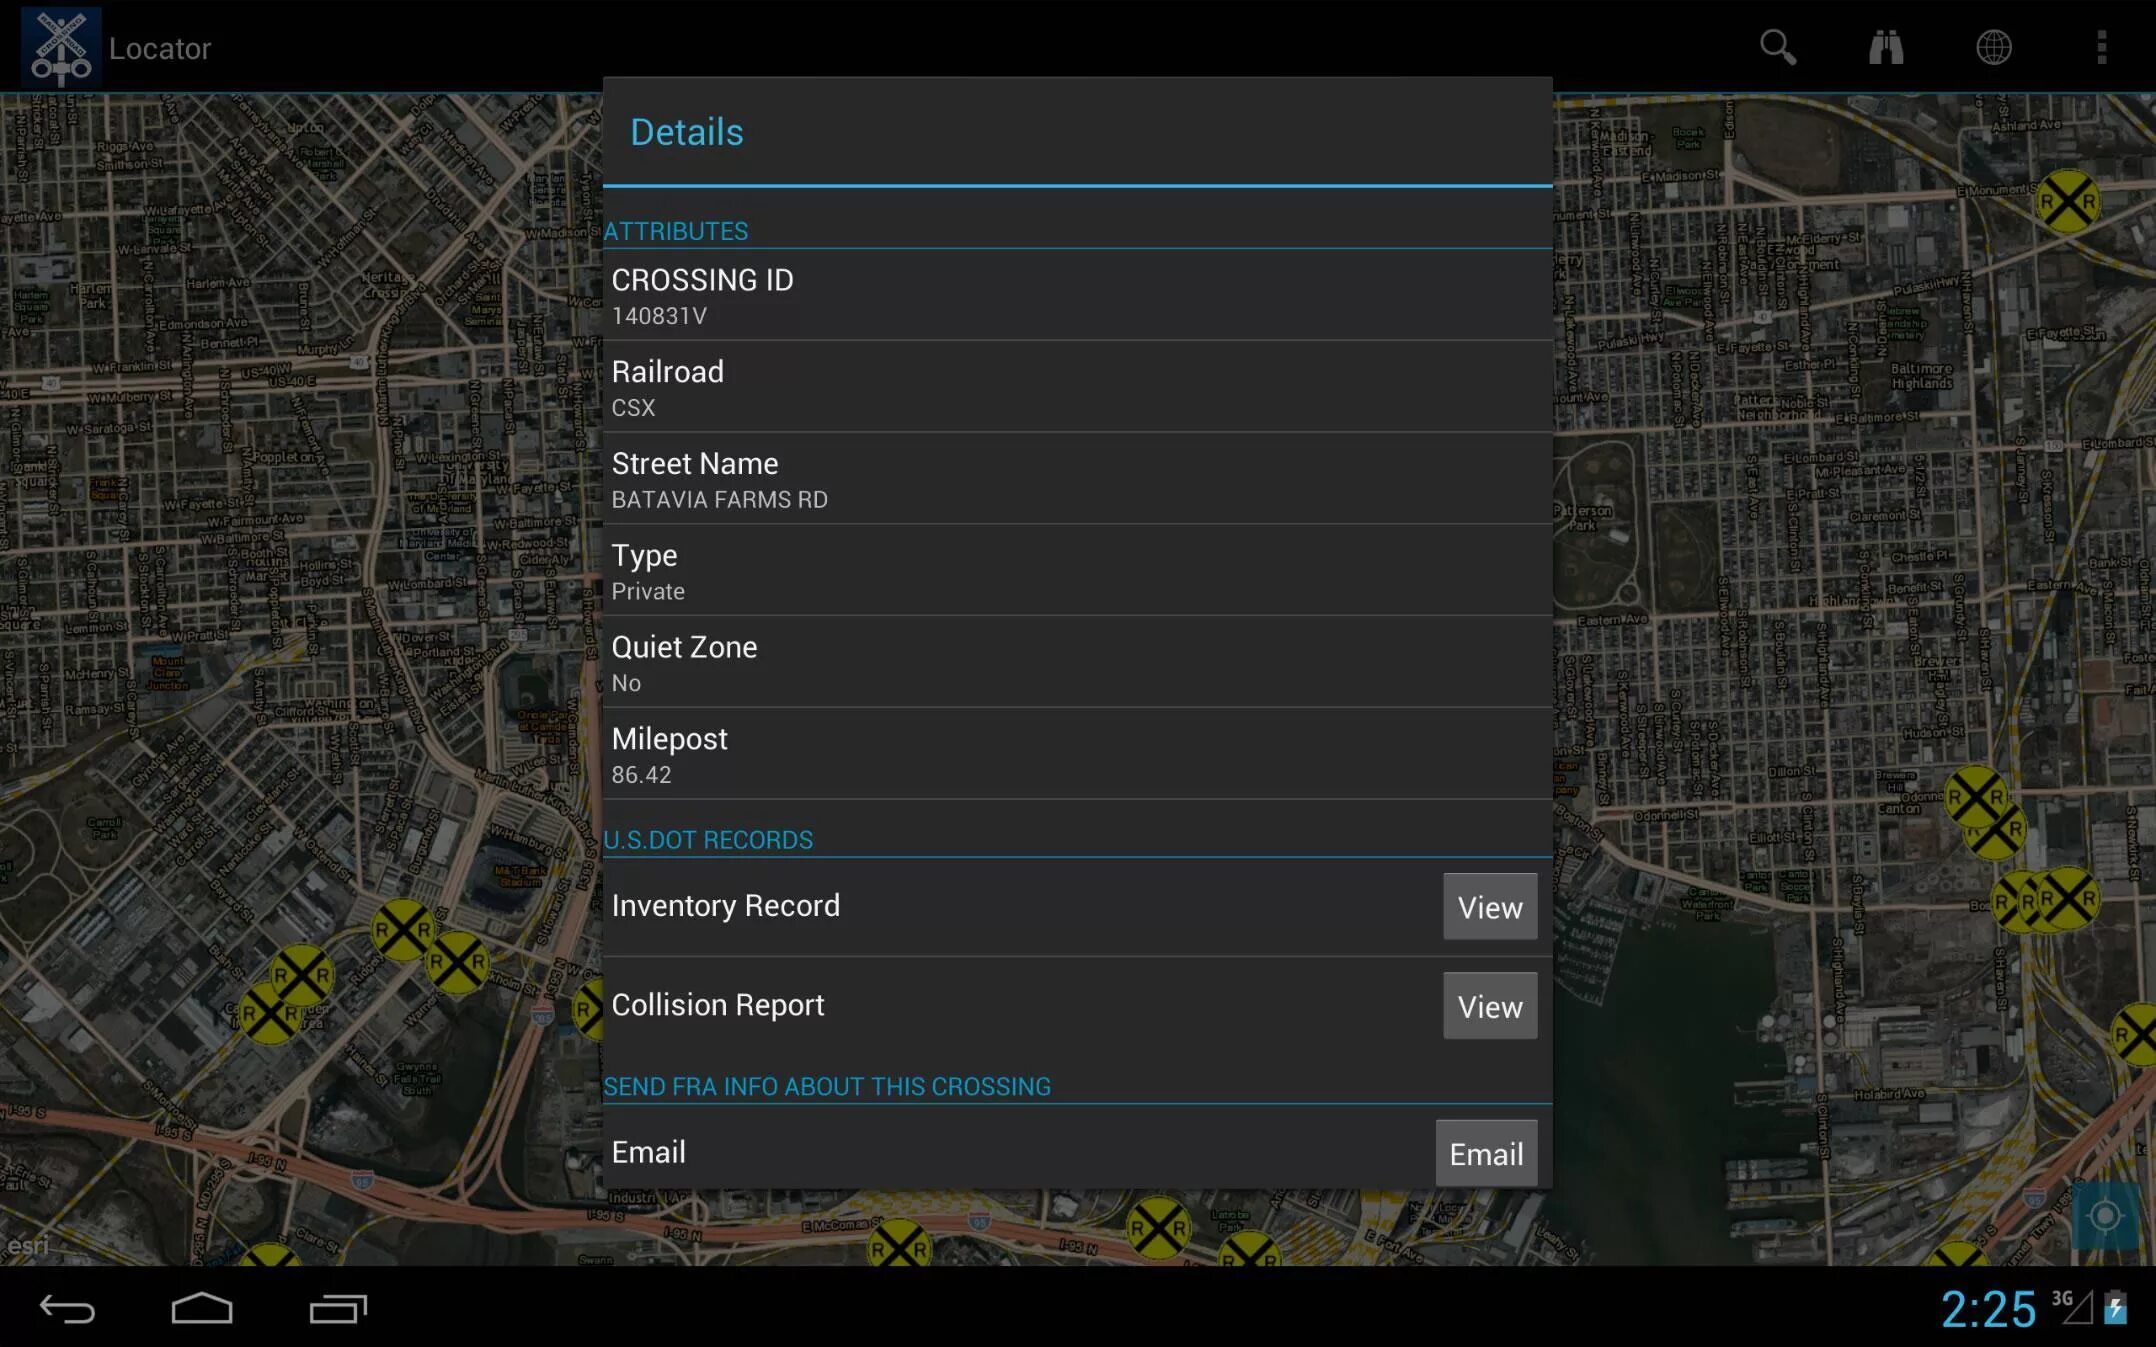Tap the Locator app logo icon
This screenshot has width=2156, height=1347.
coord(61,47)
